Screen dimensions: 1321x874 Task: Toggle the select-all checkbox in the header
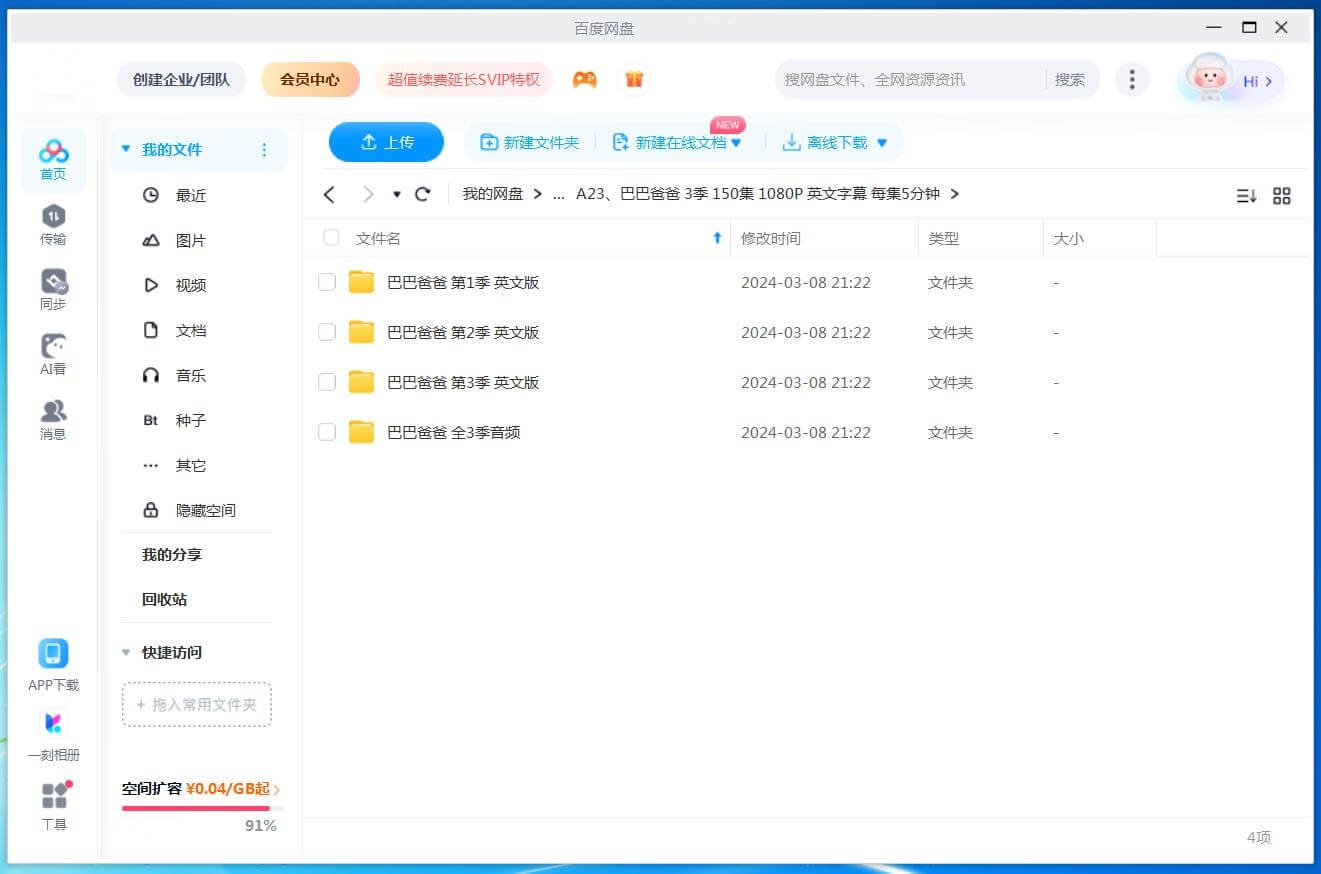pos(331,238)
